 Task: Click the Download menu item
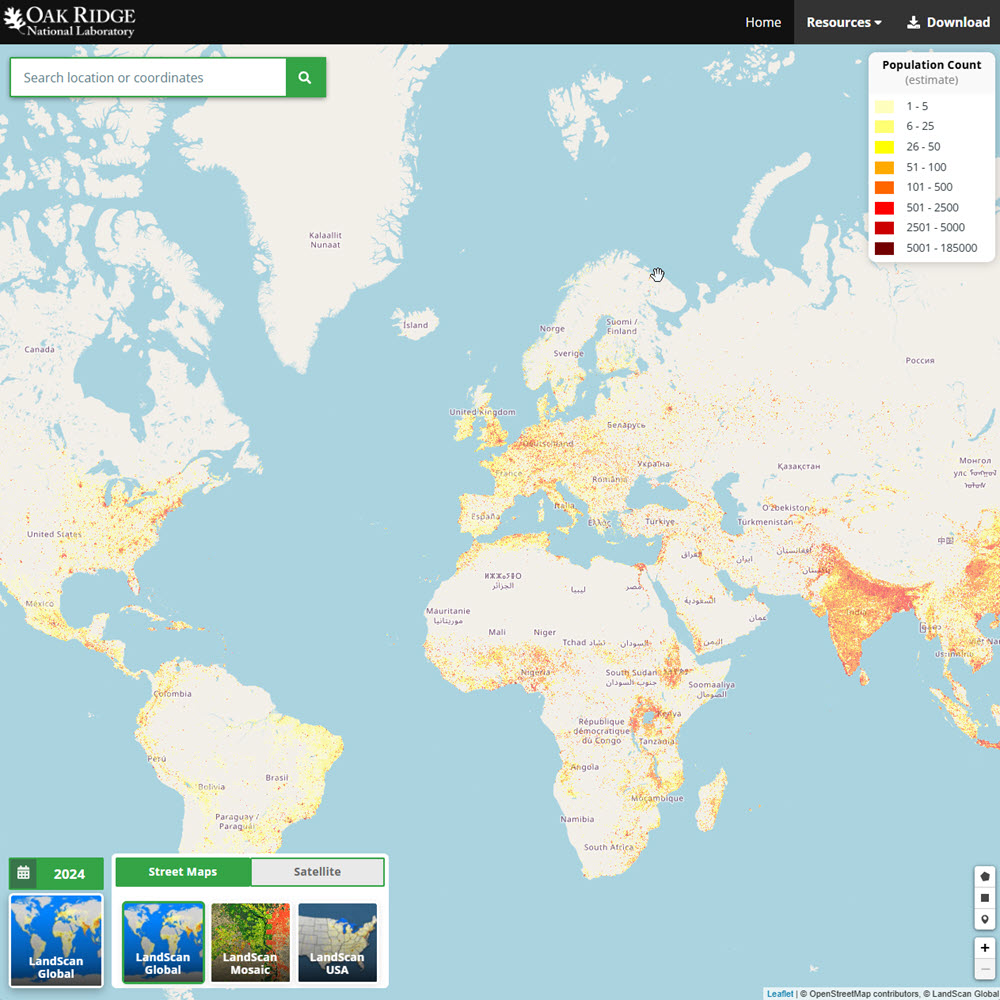(948, 22)
